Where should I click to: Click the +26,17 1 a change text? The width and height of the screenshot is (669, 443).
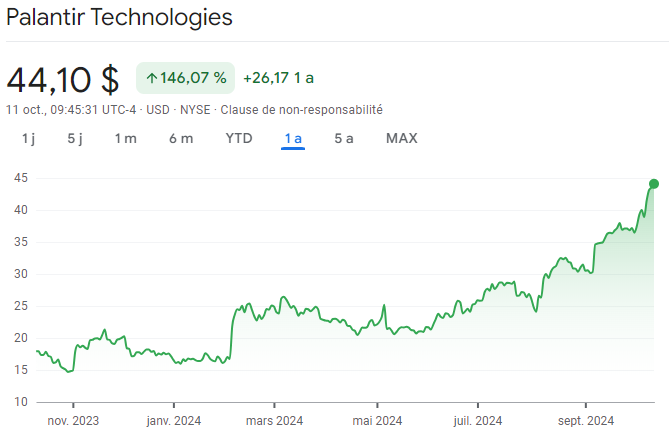pyautogui.click(x=279, y=78)
